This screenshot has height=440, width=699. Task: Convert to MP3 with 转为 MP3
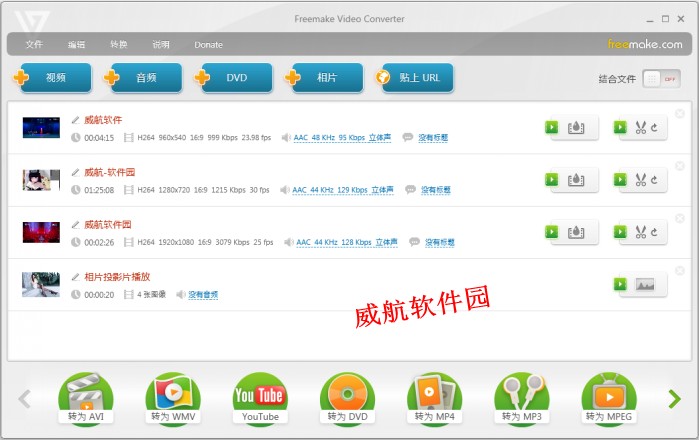(522, 399)
